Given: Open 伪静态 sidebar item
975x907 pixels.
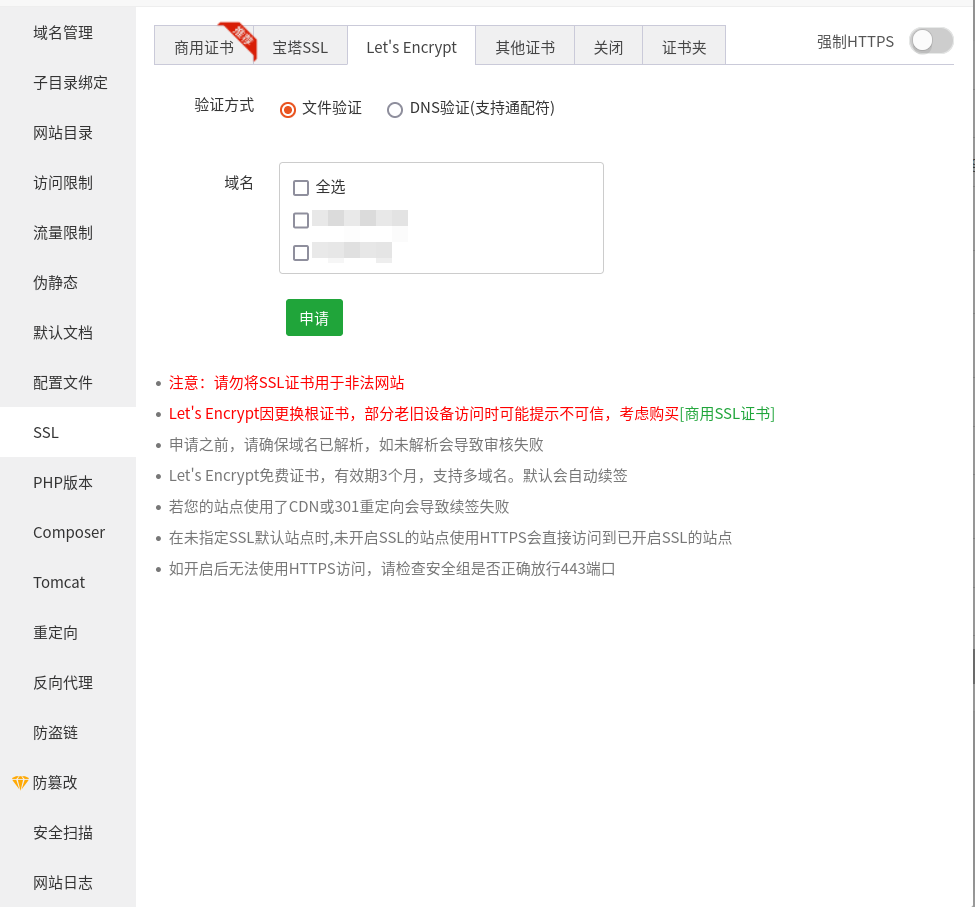Looking at the screenshot, I should 55,283.
